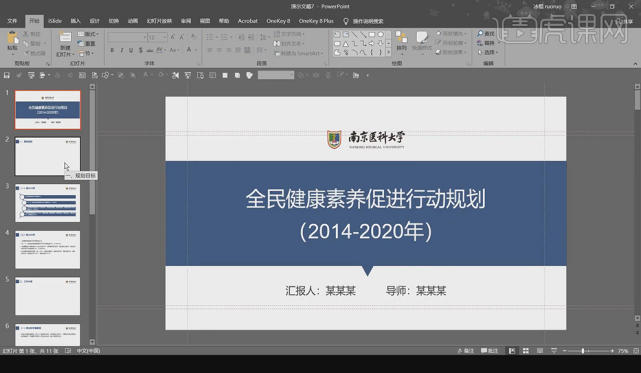Click the zoom in plus icon
The image size is (641, 373).
pos(612,351)
